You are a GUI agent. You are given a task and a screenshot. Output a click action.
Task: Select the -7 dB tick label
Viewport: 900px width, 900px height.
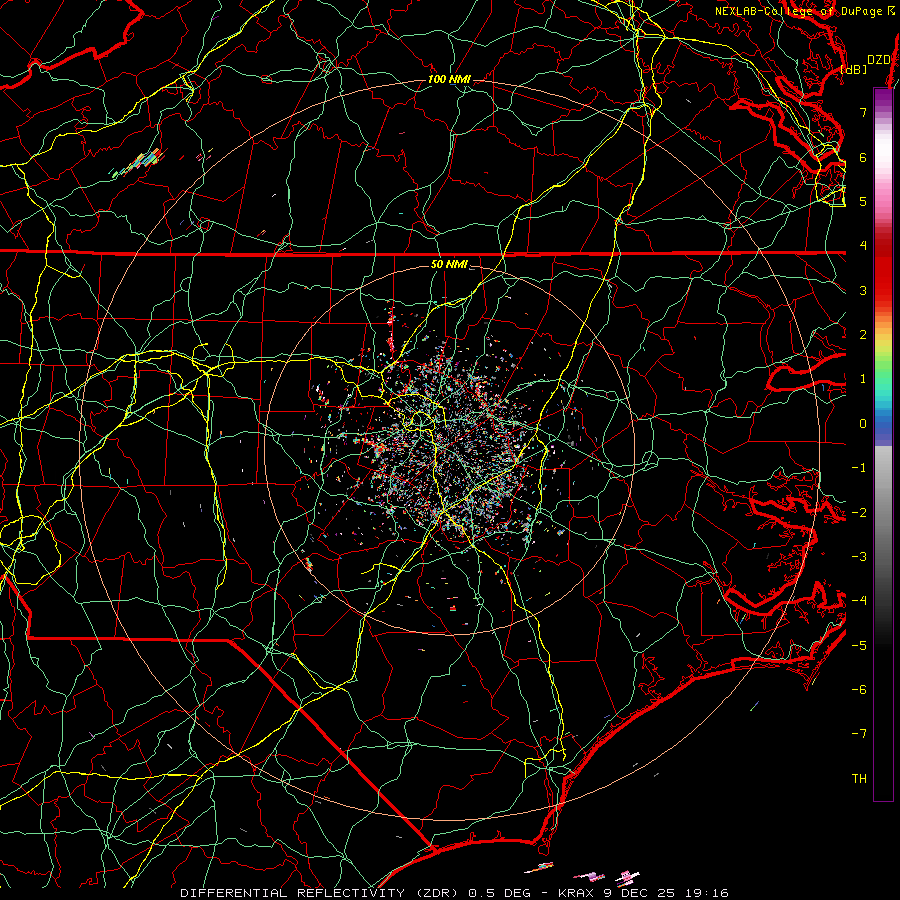click(859, 734)
